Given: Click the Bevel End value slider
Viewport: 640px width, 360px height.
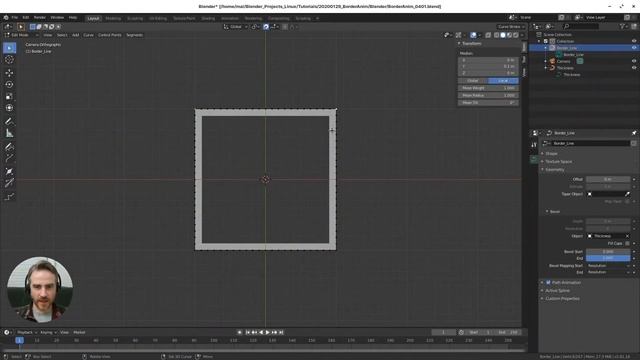Looking at the screenshot, I should point(608,258).
